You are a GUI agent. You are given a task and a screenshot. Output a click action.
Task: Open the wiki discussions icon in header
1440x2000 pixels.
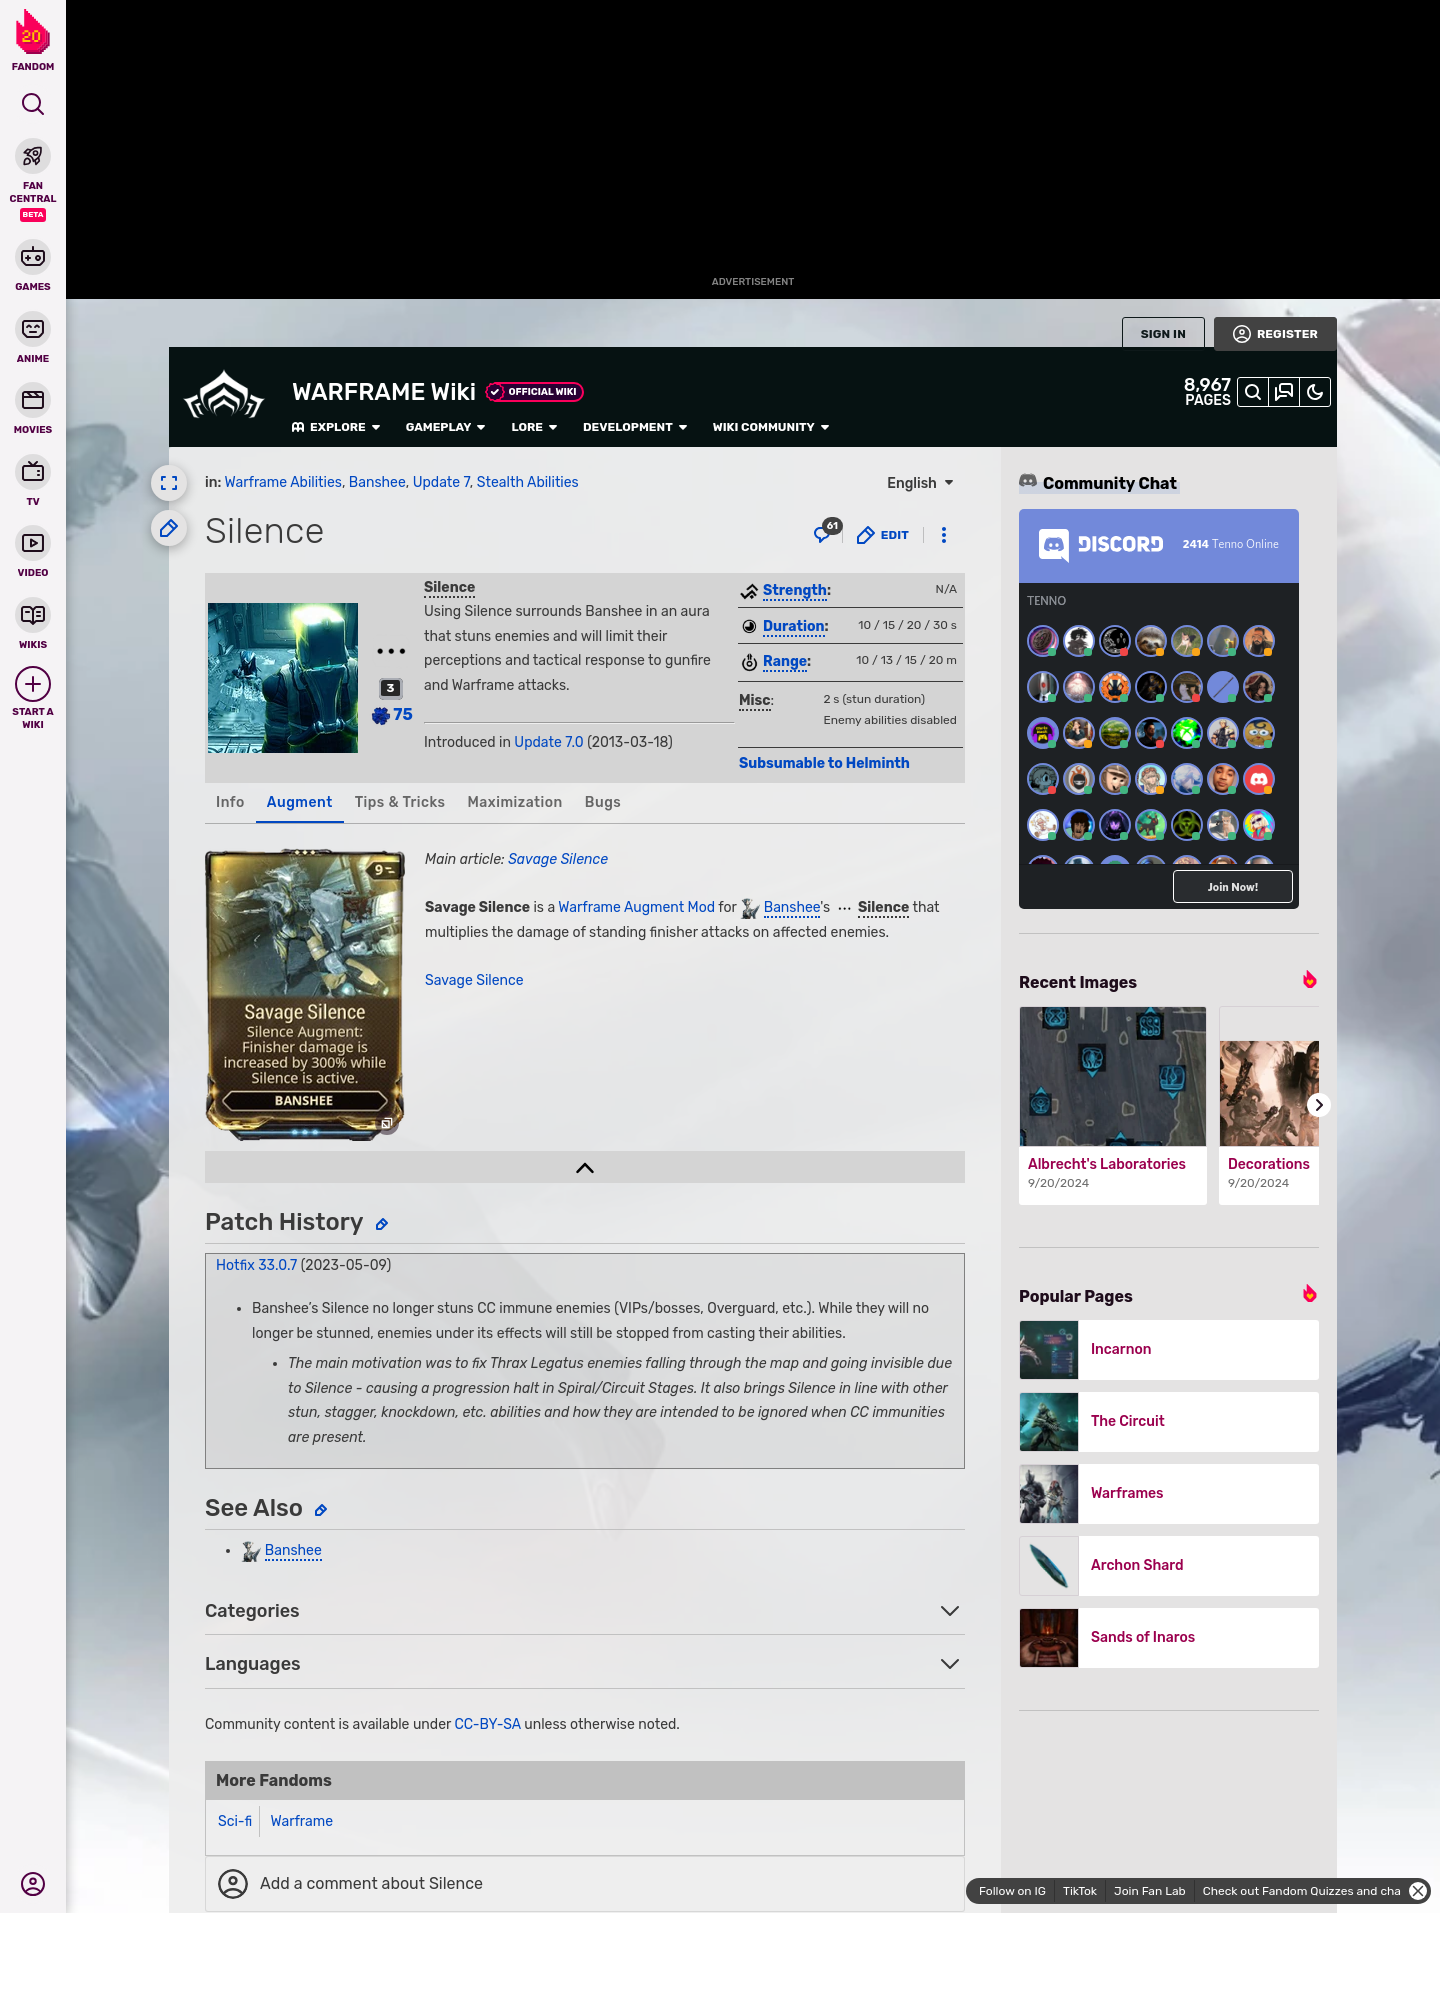click(1284, 392)
